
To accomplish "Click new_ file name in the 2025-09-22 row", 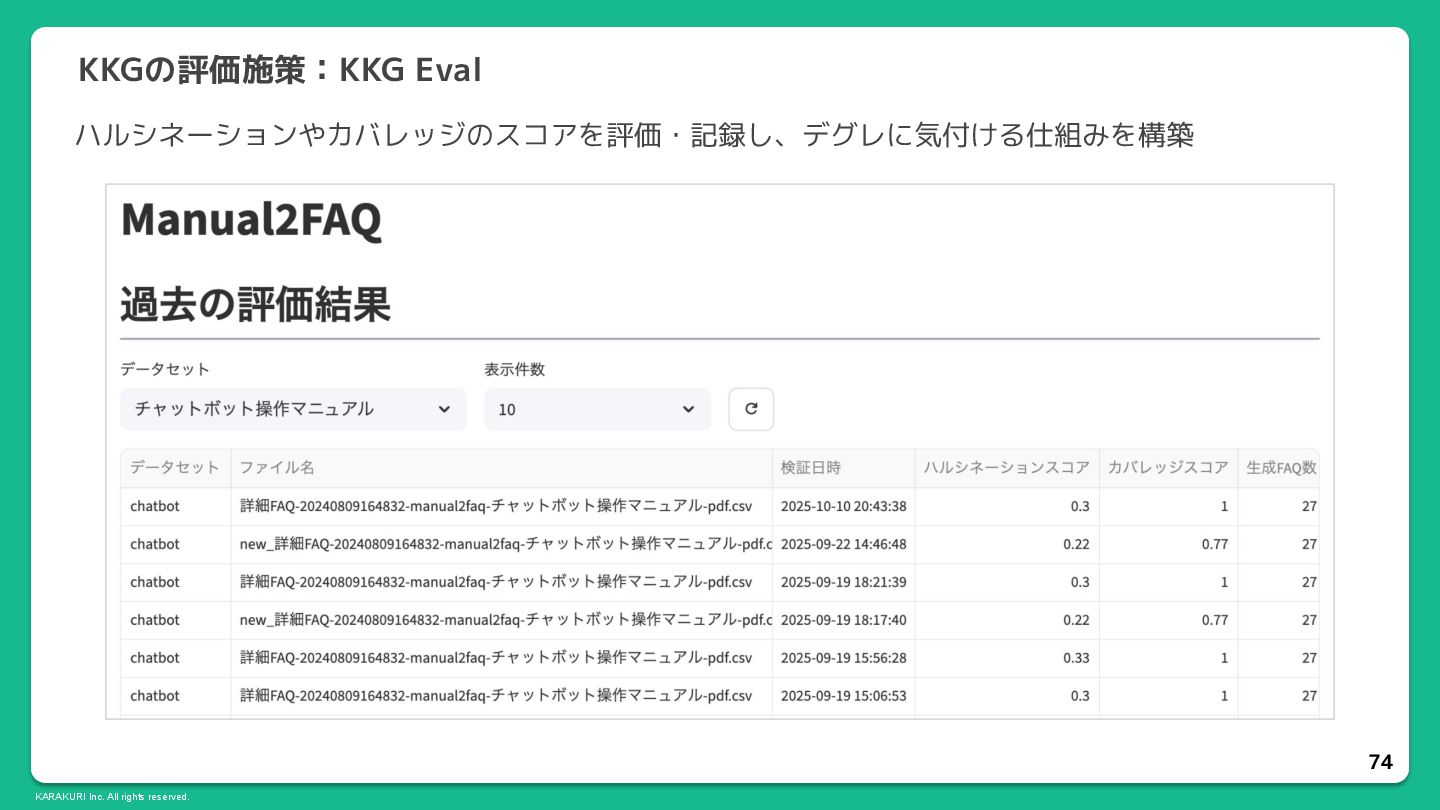I will coord(501,544).
